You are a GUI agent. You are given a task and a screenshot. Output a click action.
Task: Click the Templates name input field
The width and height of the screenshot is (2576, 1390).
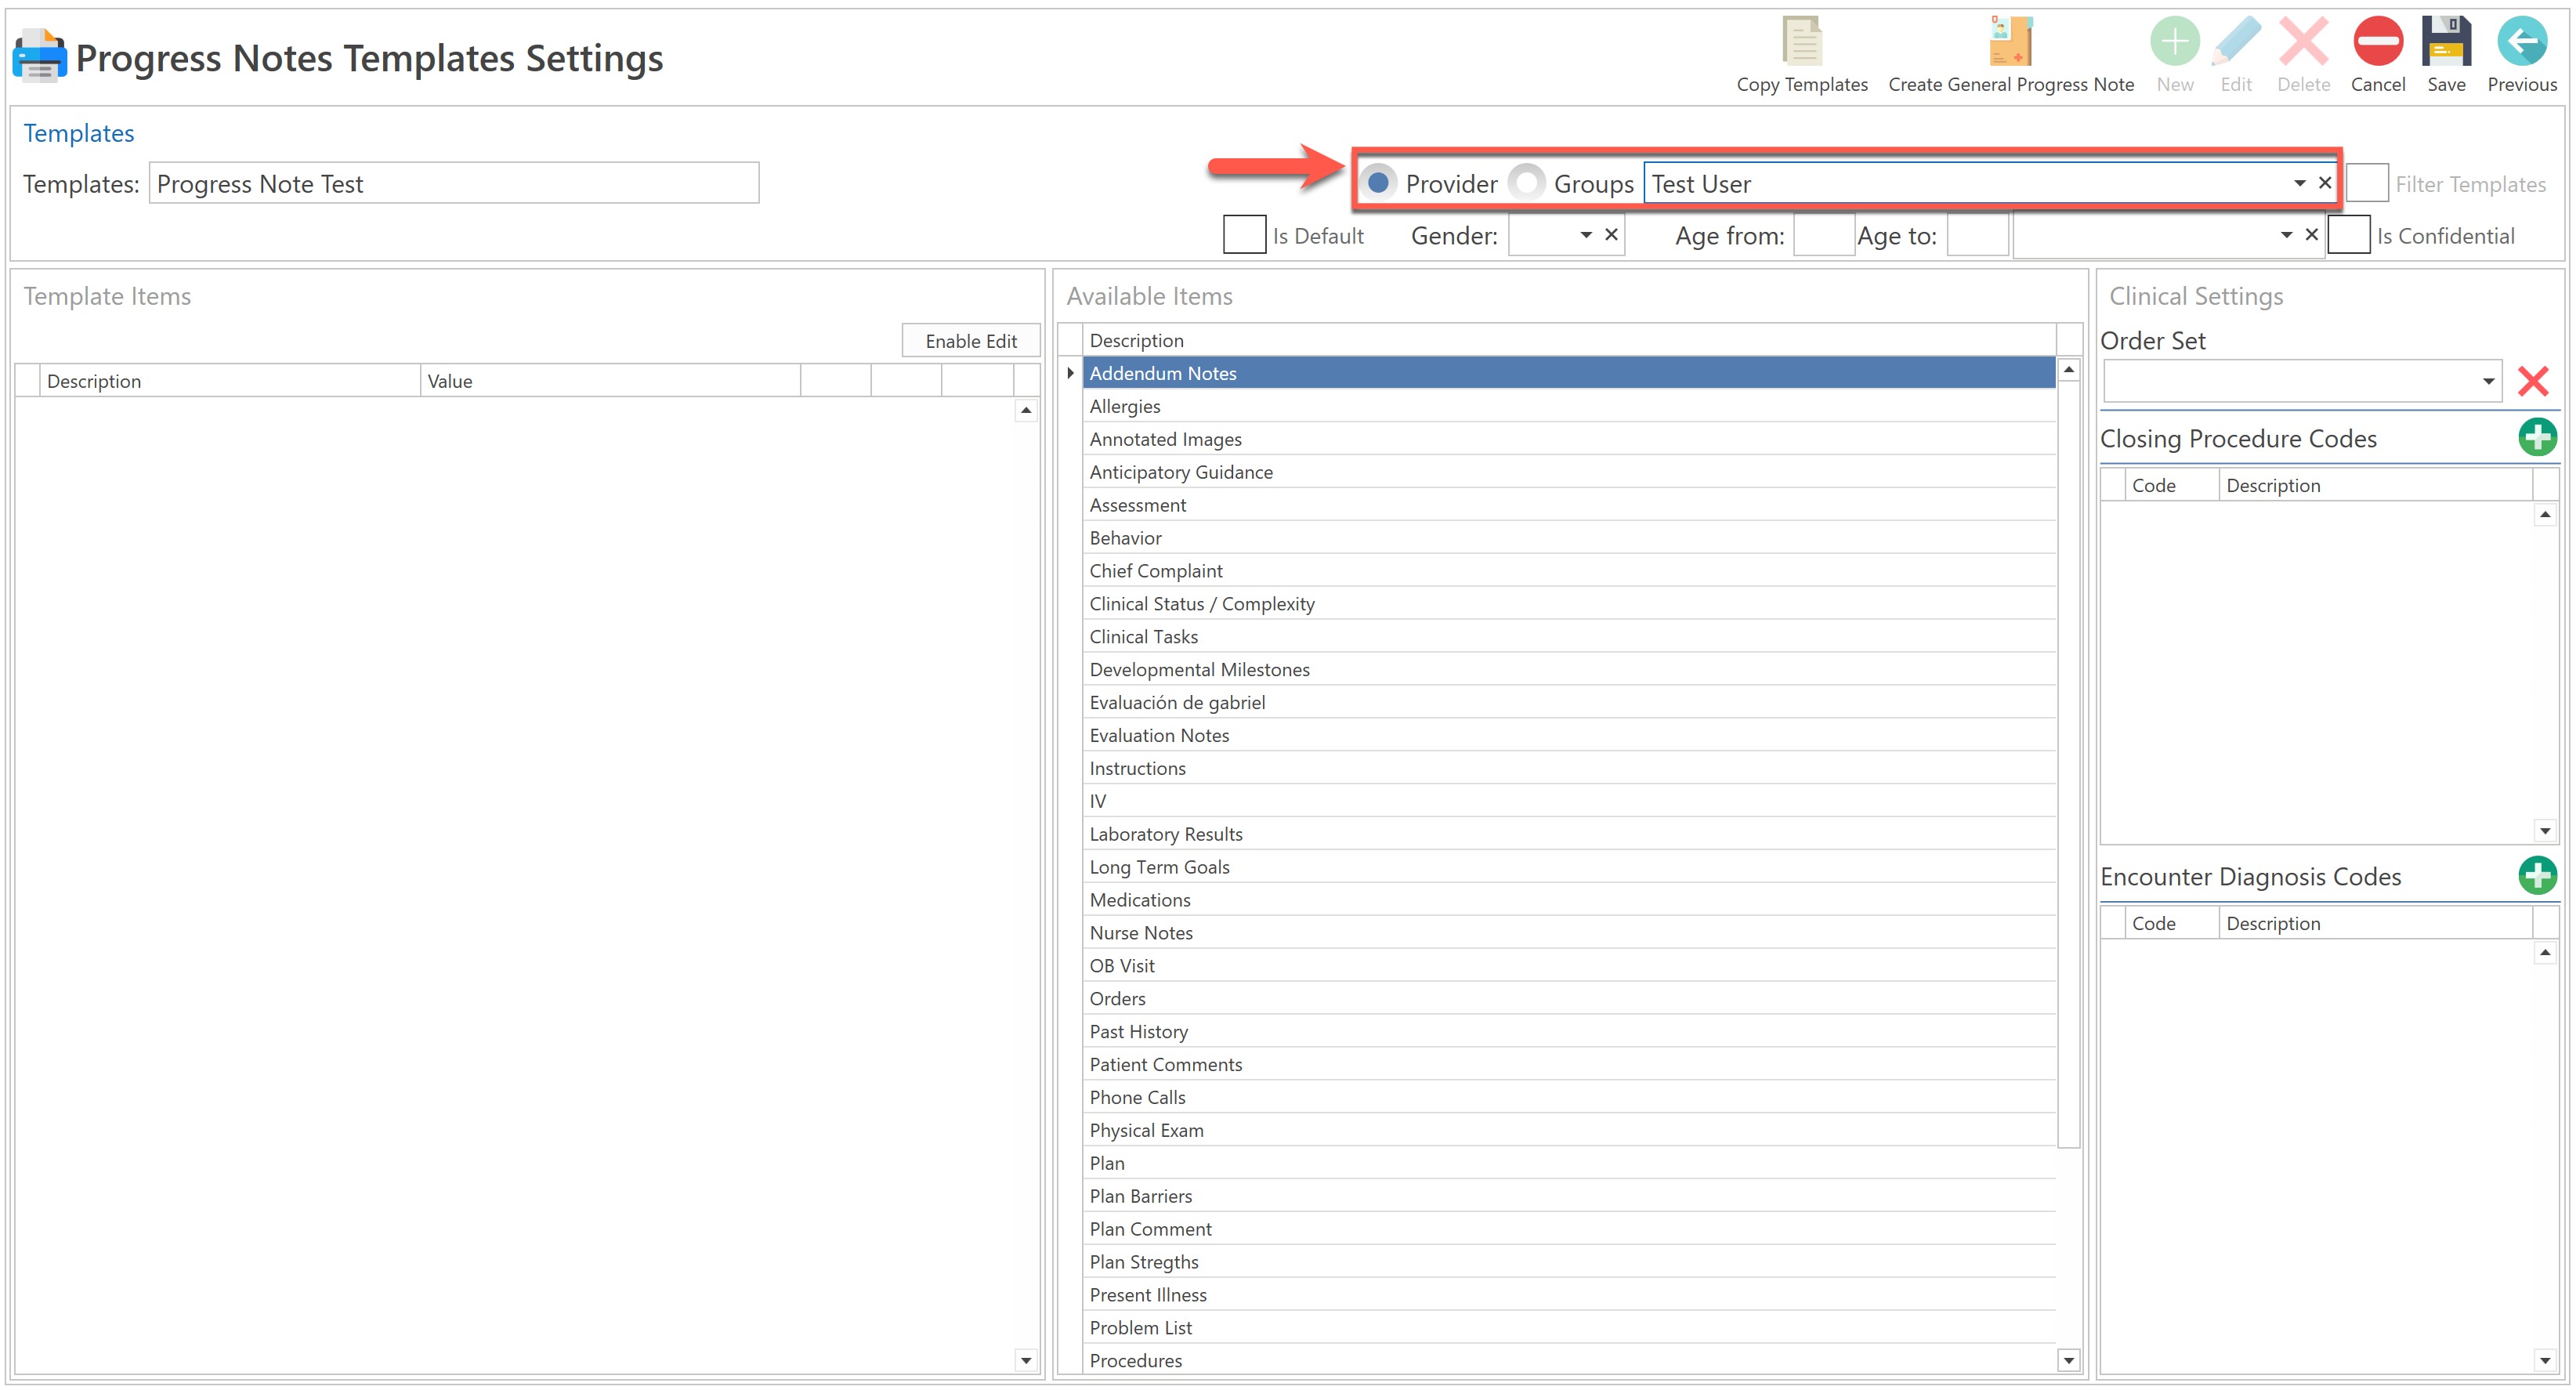click(453, 183)
